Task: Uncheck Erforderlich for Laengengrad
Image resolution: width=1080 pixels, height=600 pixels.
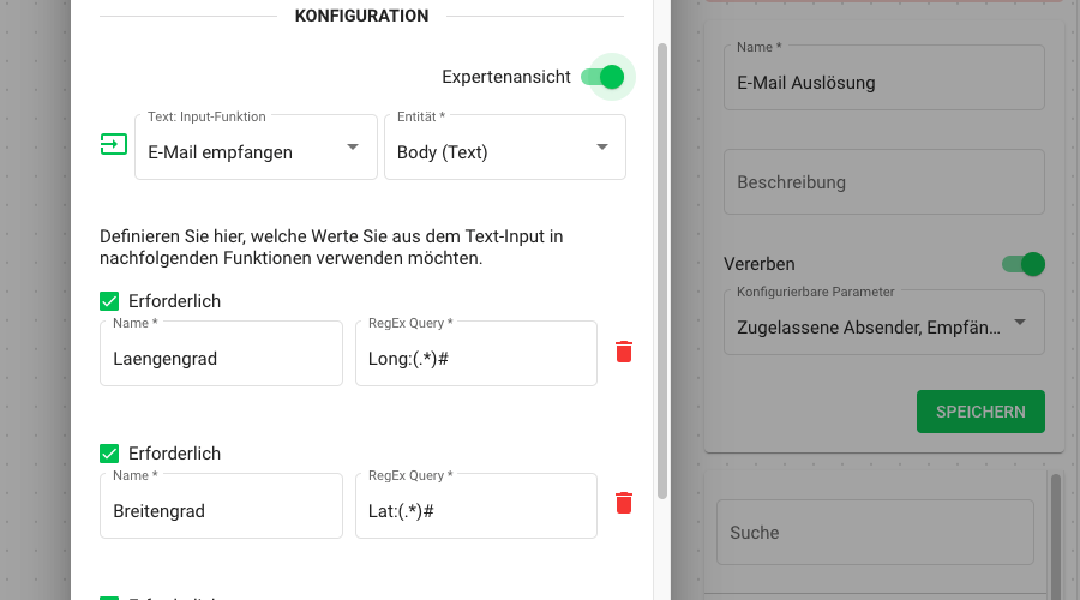Action: click(109, 300)
